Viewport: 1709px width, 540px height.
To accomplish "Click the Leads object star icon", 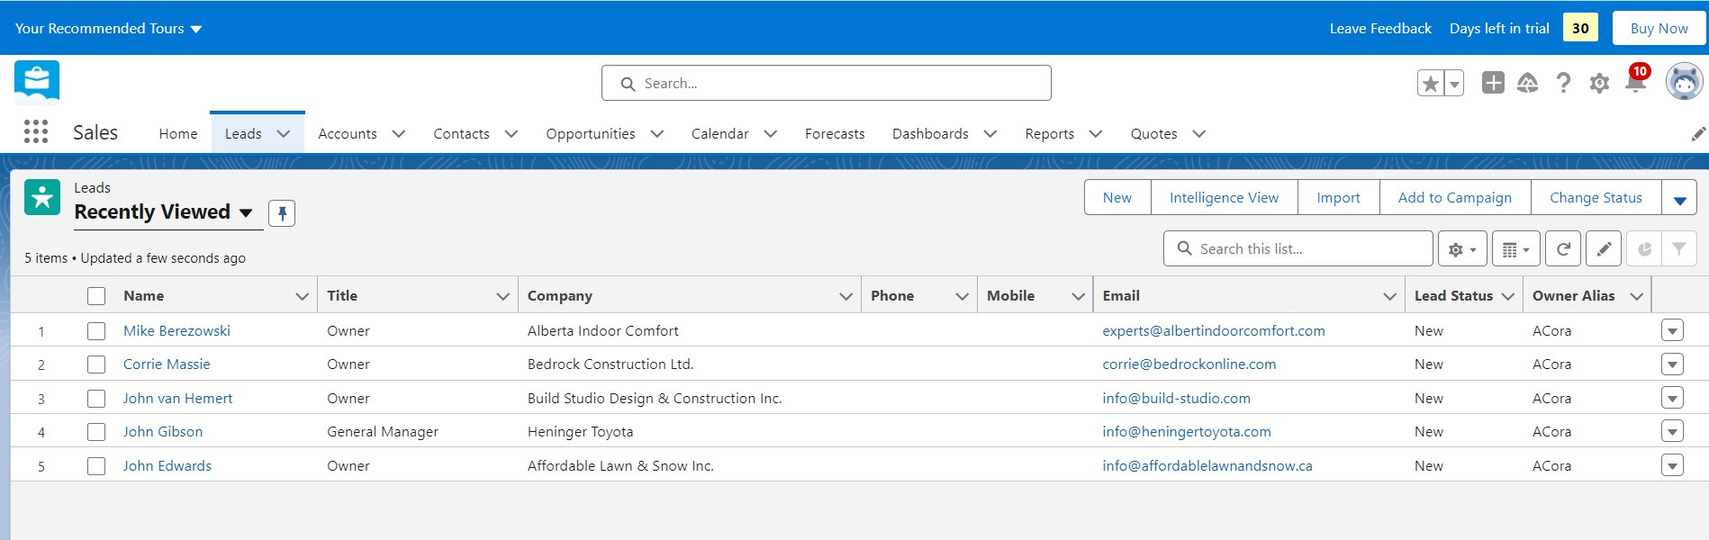I will click(42, 198).
